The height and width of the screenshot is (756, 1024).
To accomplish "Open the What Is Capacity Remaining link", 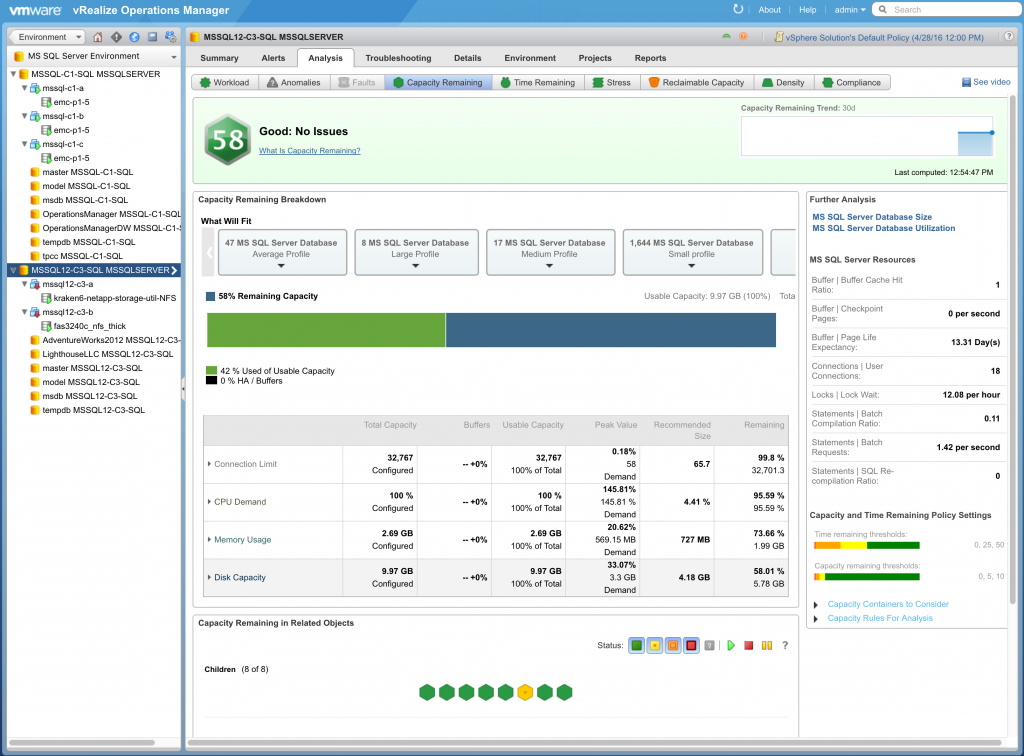I will [x=310, y=151].
